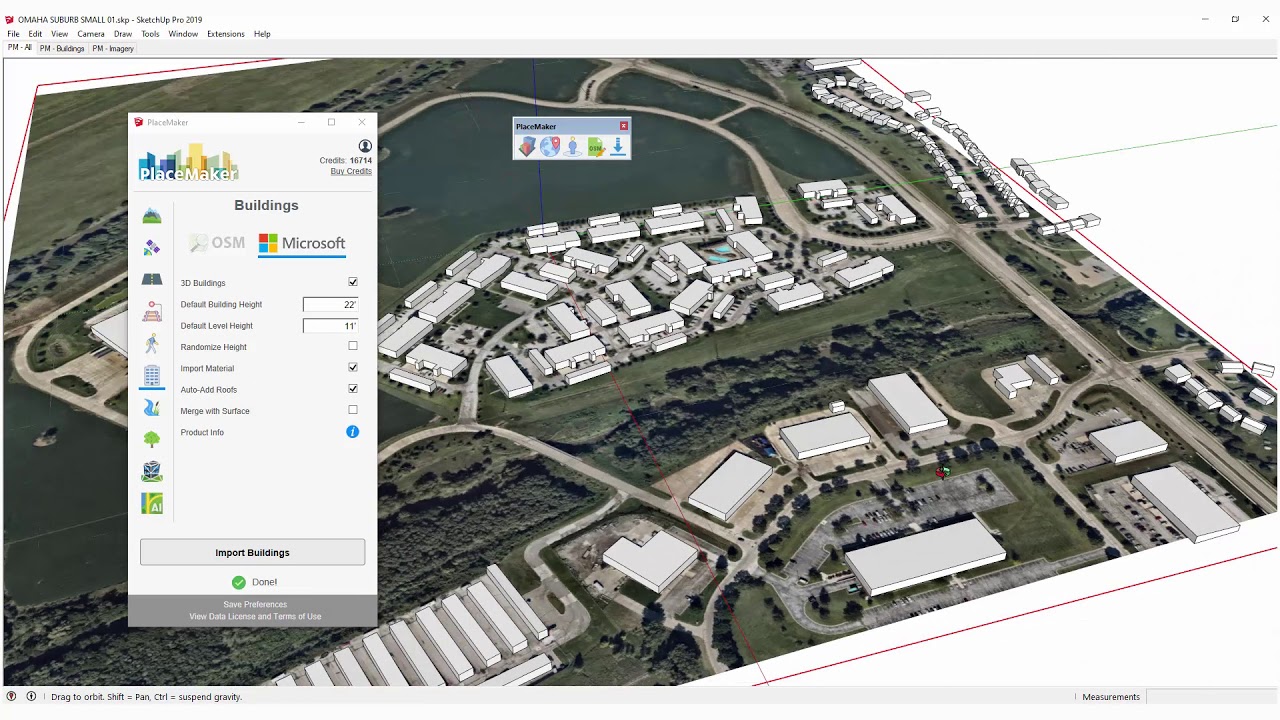
Task: Open the water river section icon in sidebar
Action: point(151,407)
